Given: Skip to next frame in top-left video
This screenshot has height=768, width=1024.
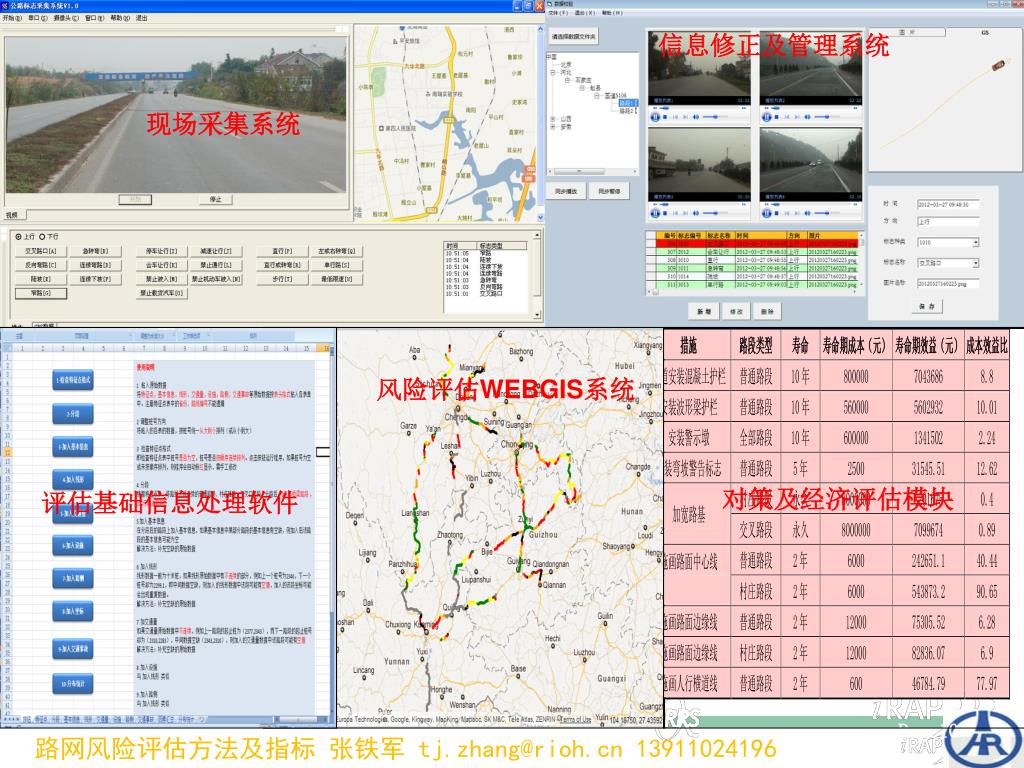Looking at the screenshot, I should [x=685, y=117].
